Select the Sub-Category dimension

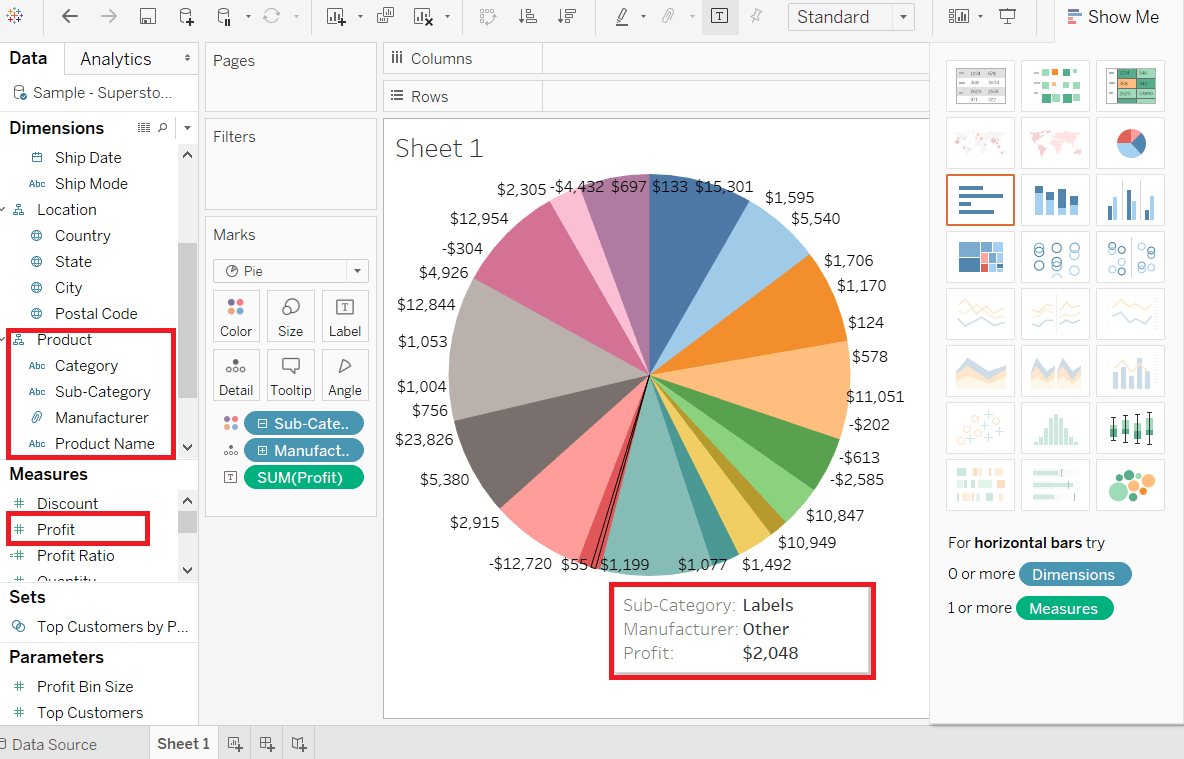point(103,391)
